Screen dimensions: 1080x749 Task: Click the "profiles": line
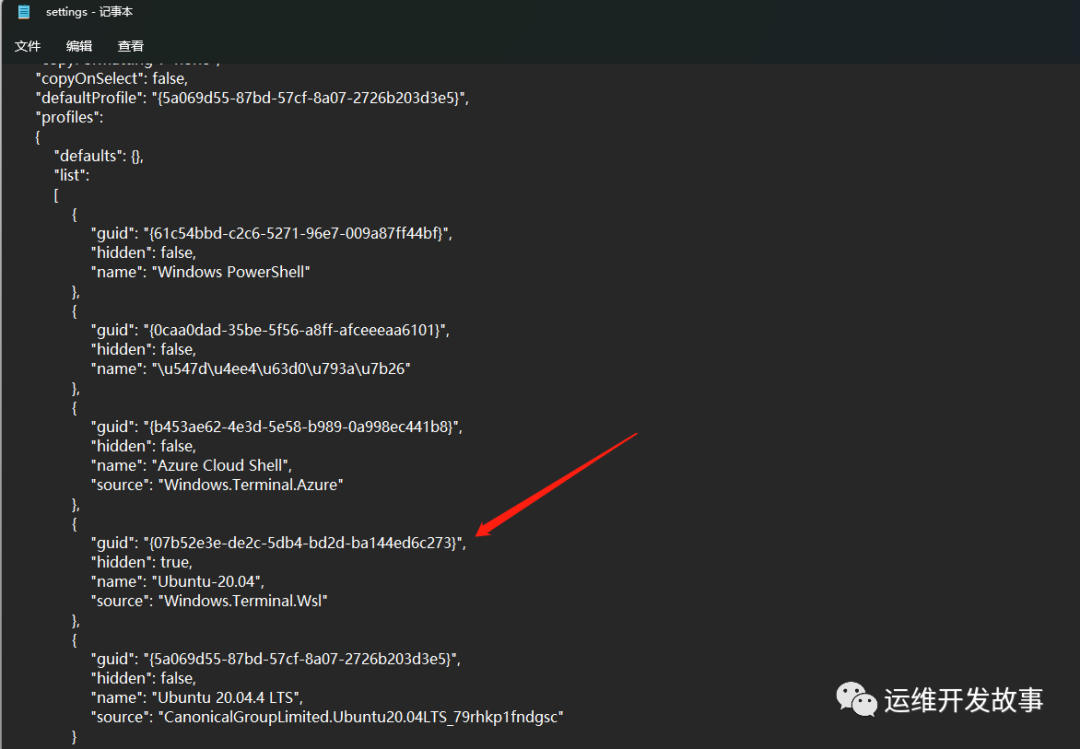(x=70, y=117)
